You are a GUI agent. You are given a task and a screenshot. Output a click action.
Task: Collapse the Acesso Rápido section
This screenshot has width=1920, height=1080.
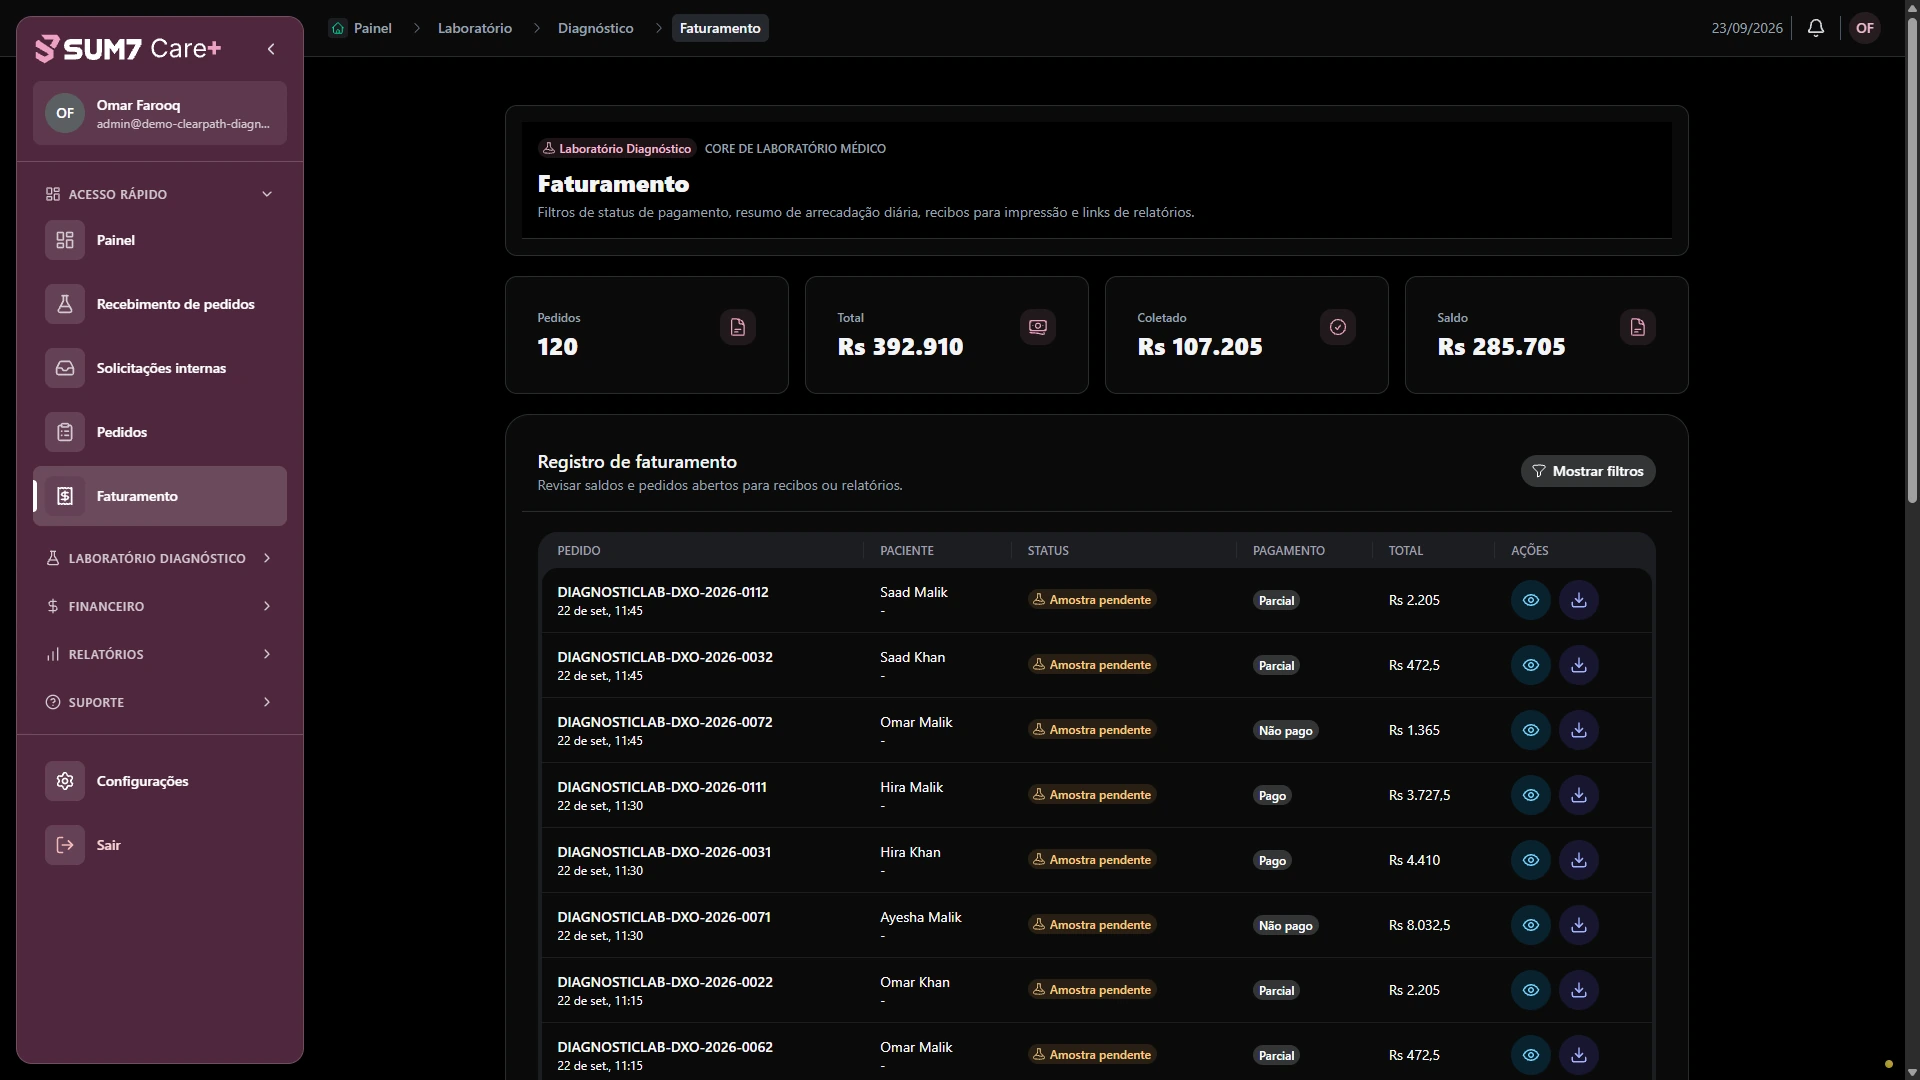(x=160, y=194)
